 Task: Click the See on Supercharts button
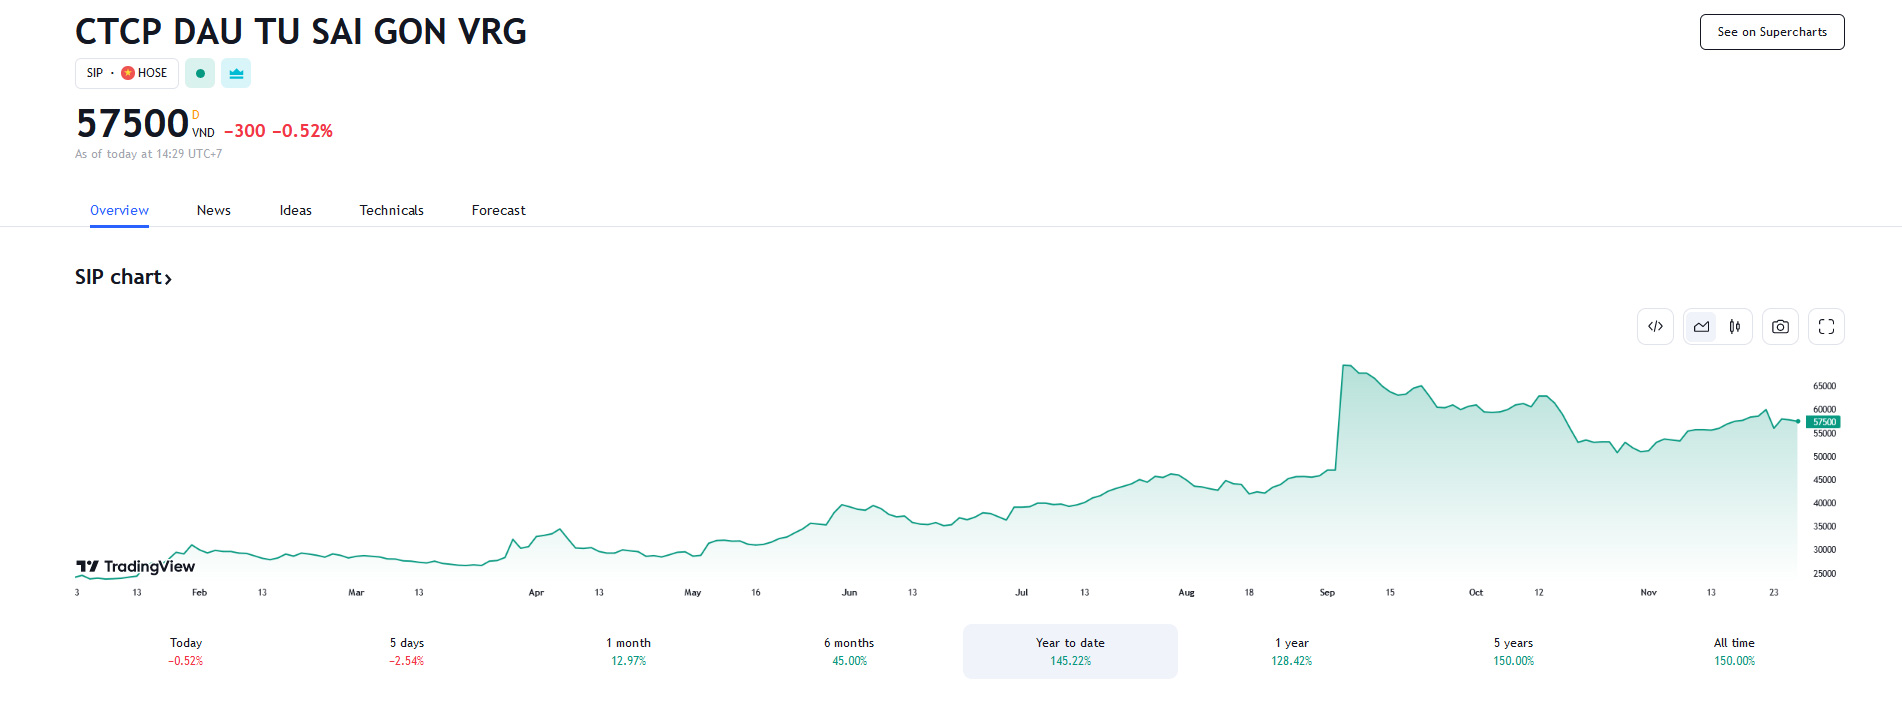pyautogui.click(x=1772, y=32)
